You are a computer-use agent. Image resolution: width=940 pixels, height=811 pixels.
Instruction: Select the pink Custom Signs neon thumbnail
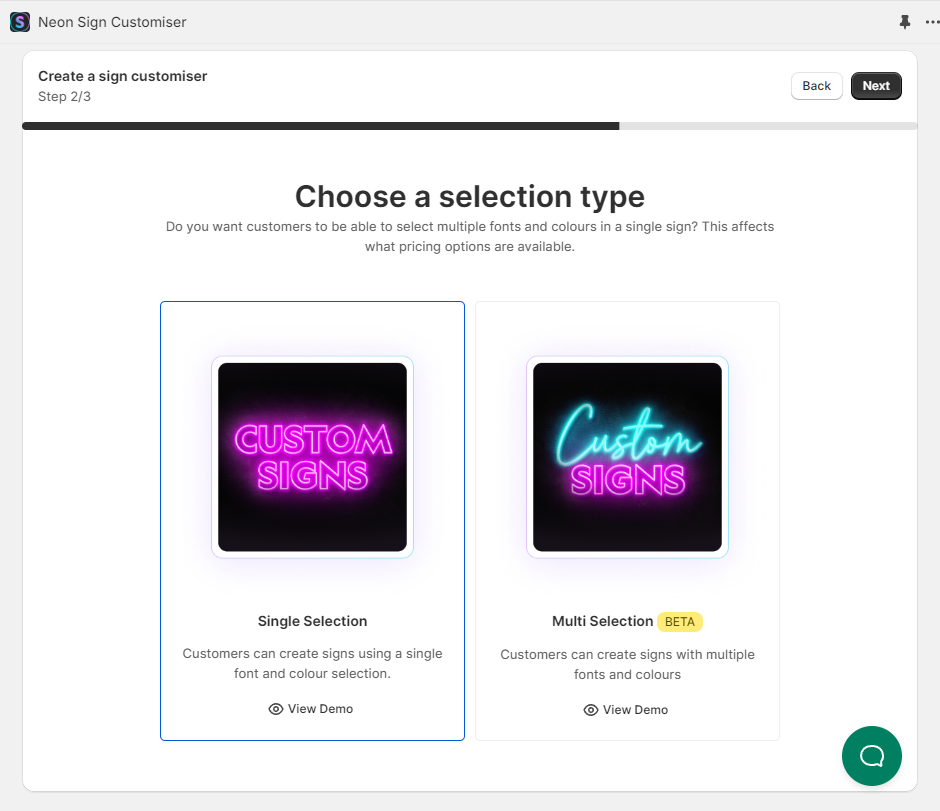tap(312, 457)
